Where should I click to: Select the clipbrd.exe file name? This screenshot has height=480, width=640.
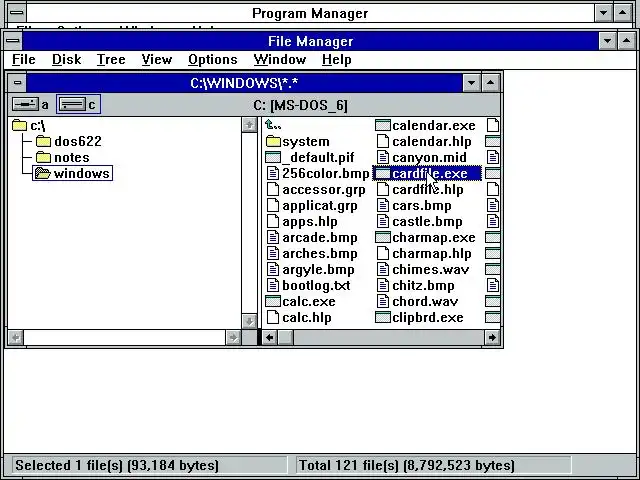427,317
